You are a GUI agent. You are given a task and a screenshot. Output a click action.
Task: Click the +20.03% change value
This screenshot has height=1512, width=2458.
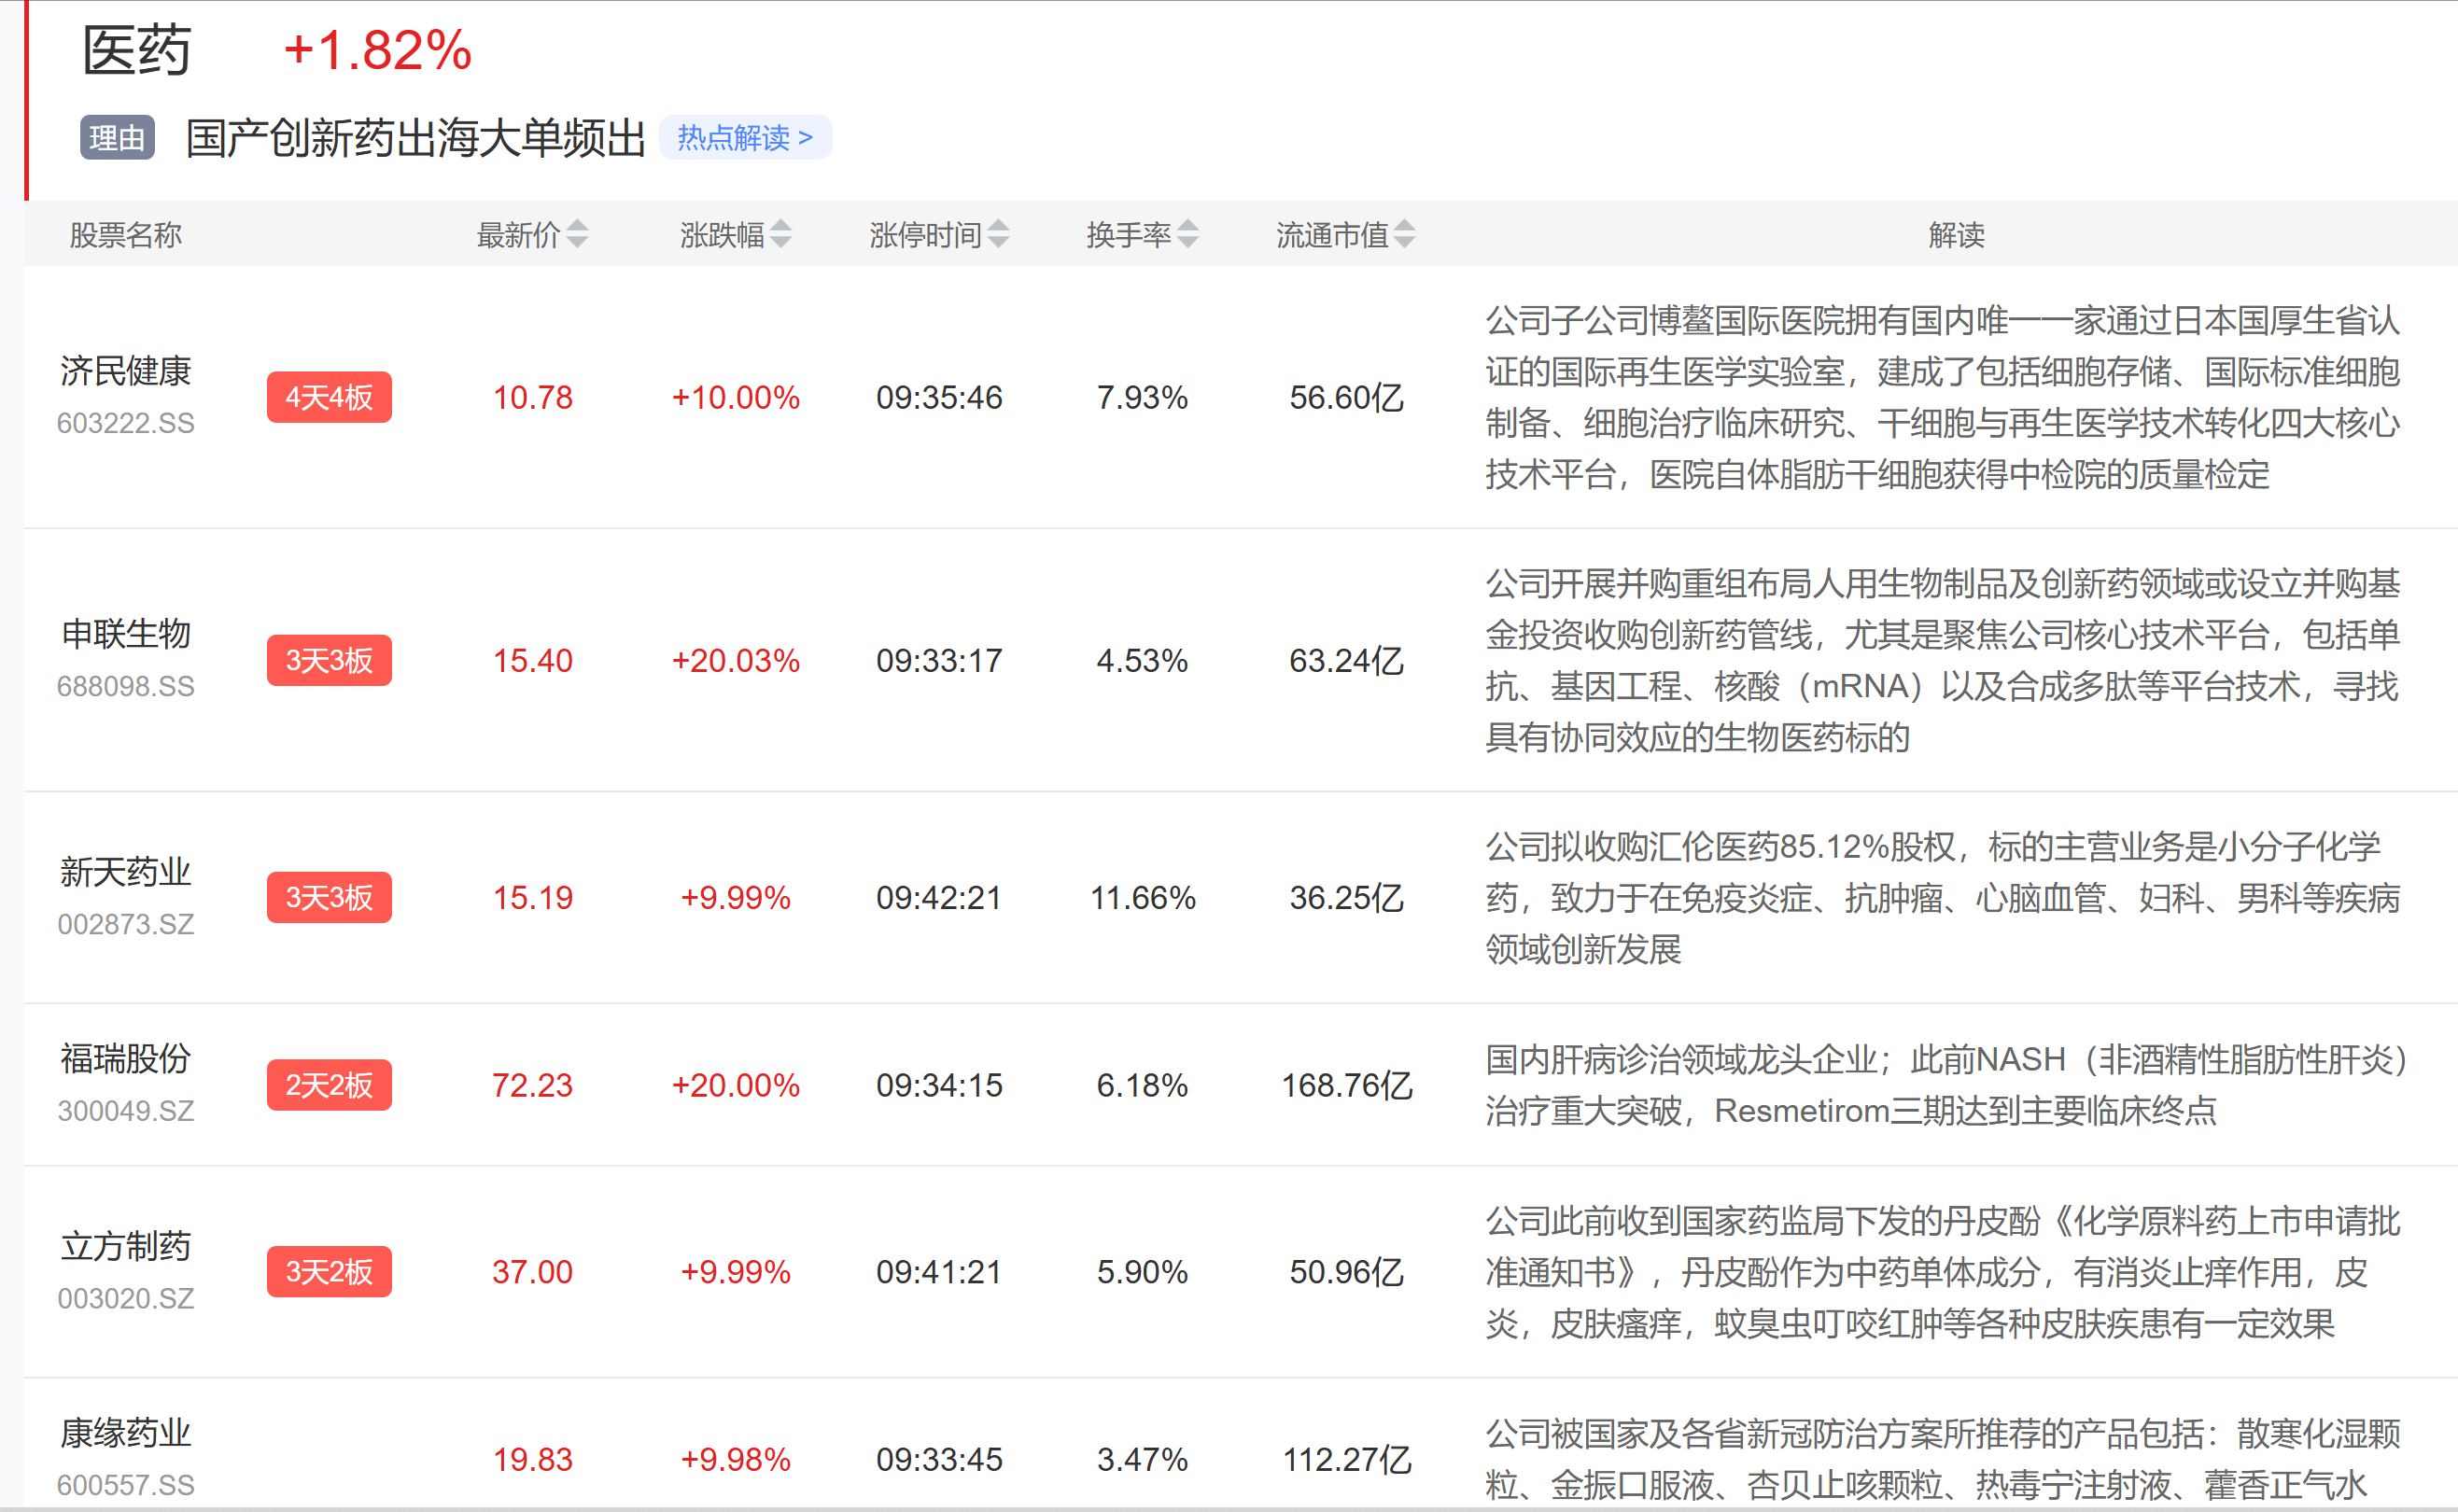(735, 660)
